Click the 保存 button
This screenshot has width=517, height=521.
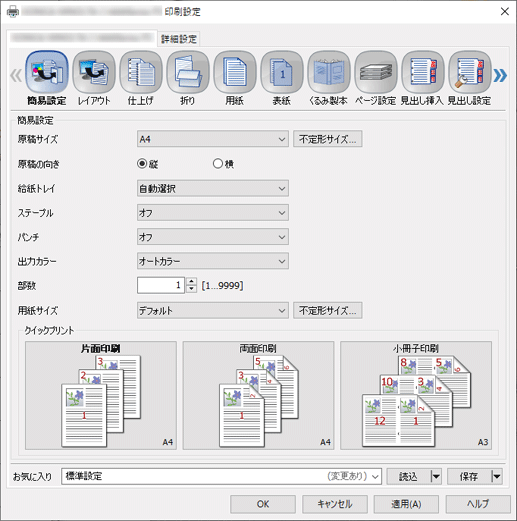click(469, 476)
